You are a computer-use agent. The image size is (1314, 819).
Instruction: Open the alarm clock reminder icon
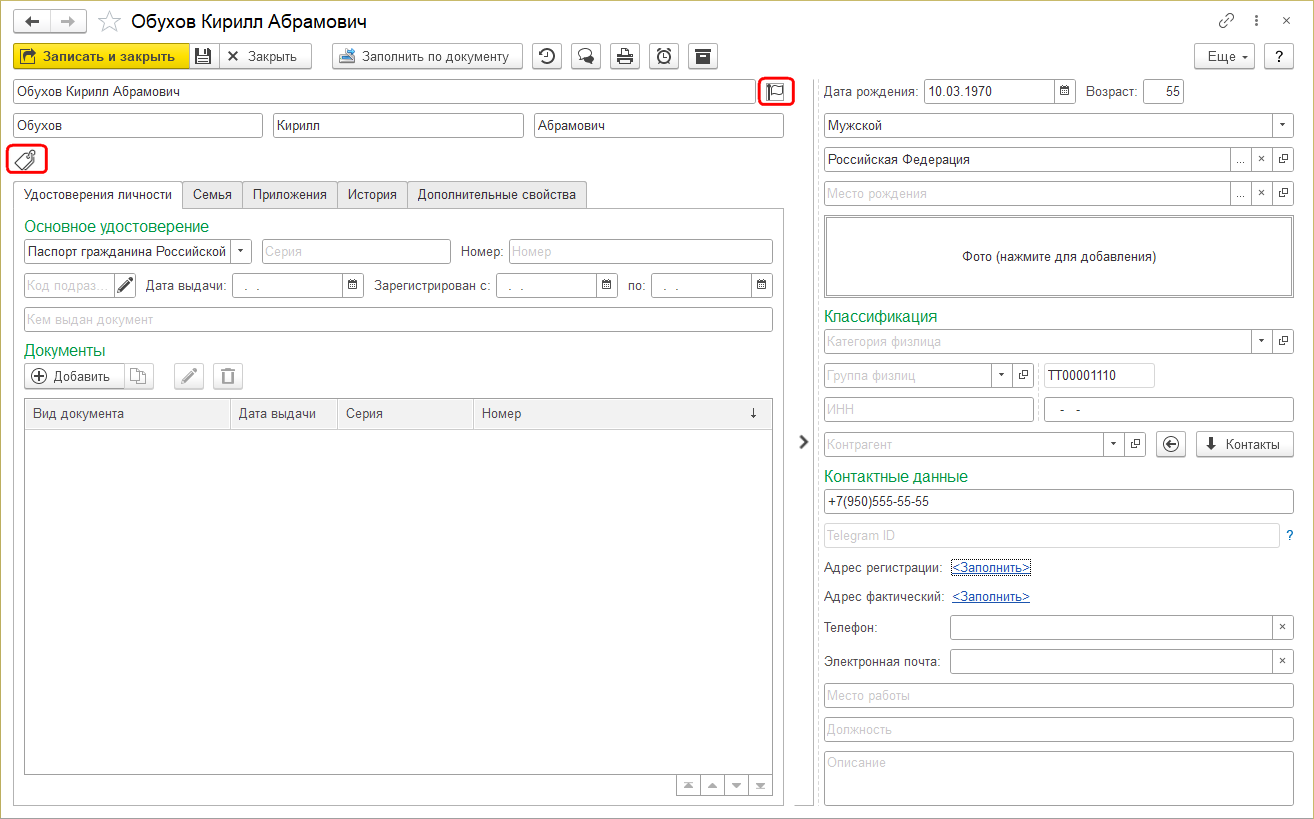tap(664, 56)
